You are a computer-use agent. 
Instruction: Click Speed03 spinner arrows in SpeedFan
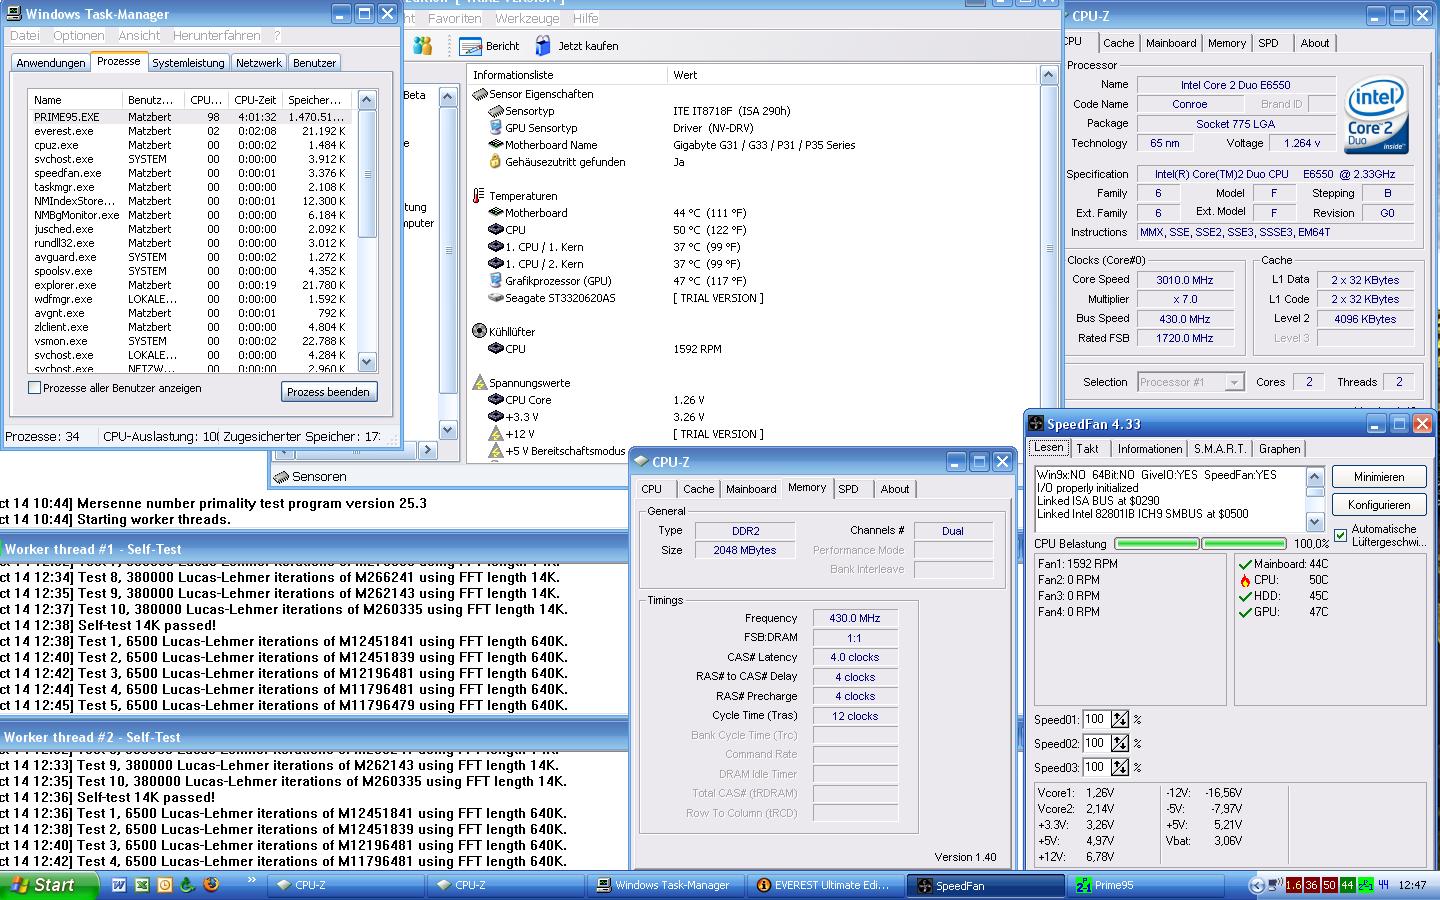click(1120, 767)
